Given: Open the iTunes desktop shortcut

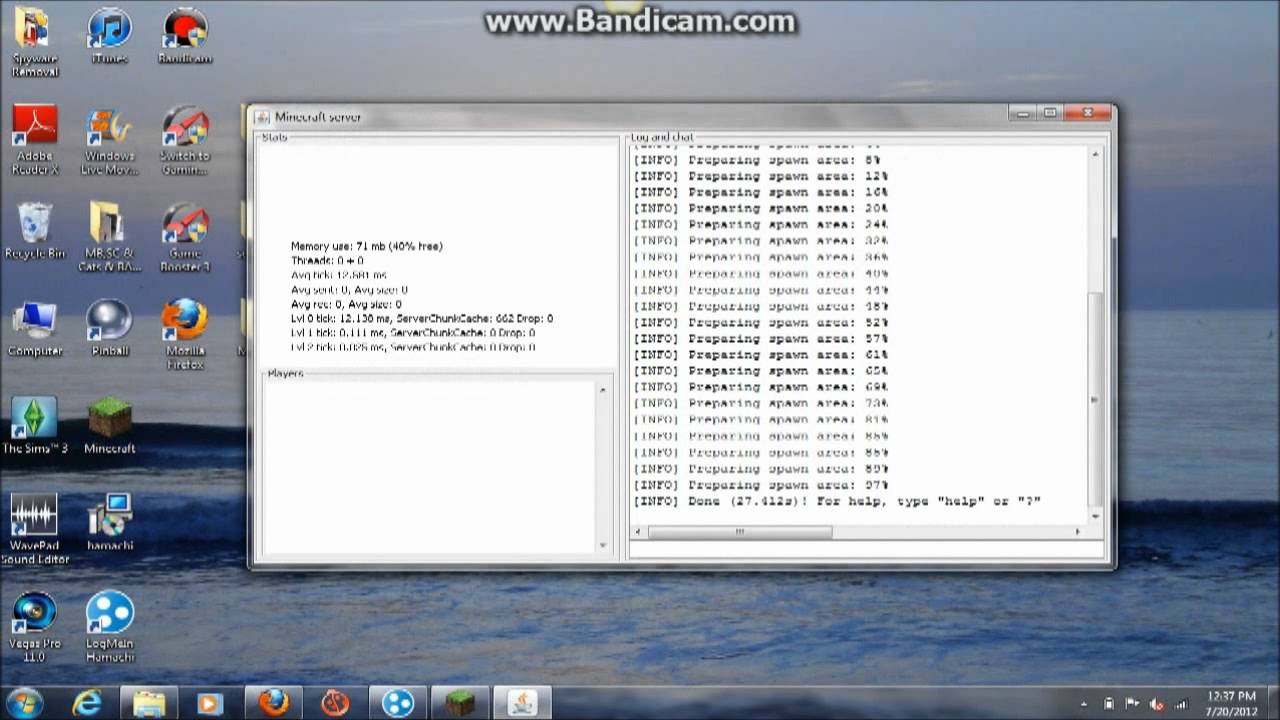Looking at the screenshot, I should tap(109, 36).
